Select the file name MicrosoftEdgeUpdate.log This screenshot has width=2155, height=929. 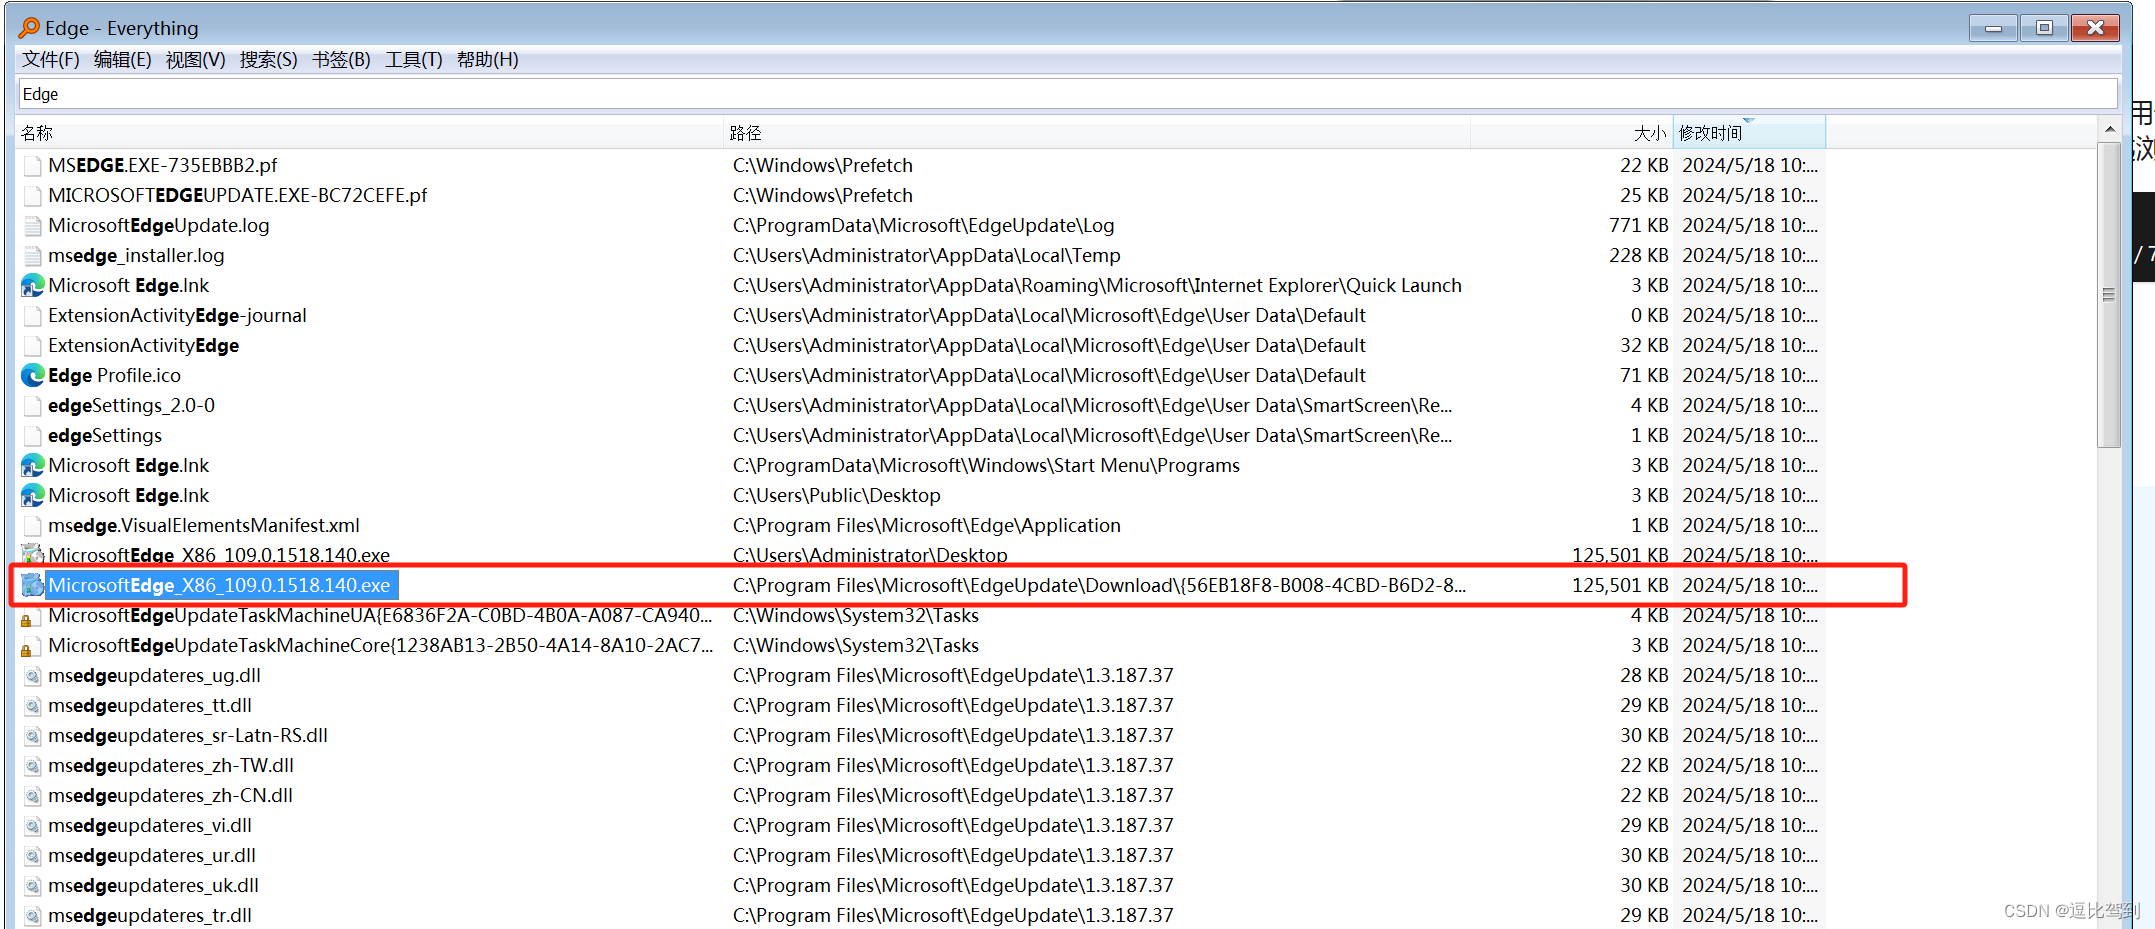159,226
